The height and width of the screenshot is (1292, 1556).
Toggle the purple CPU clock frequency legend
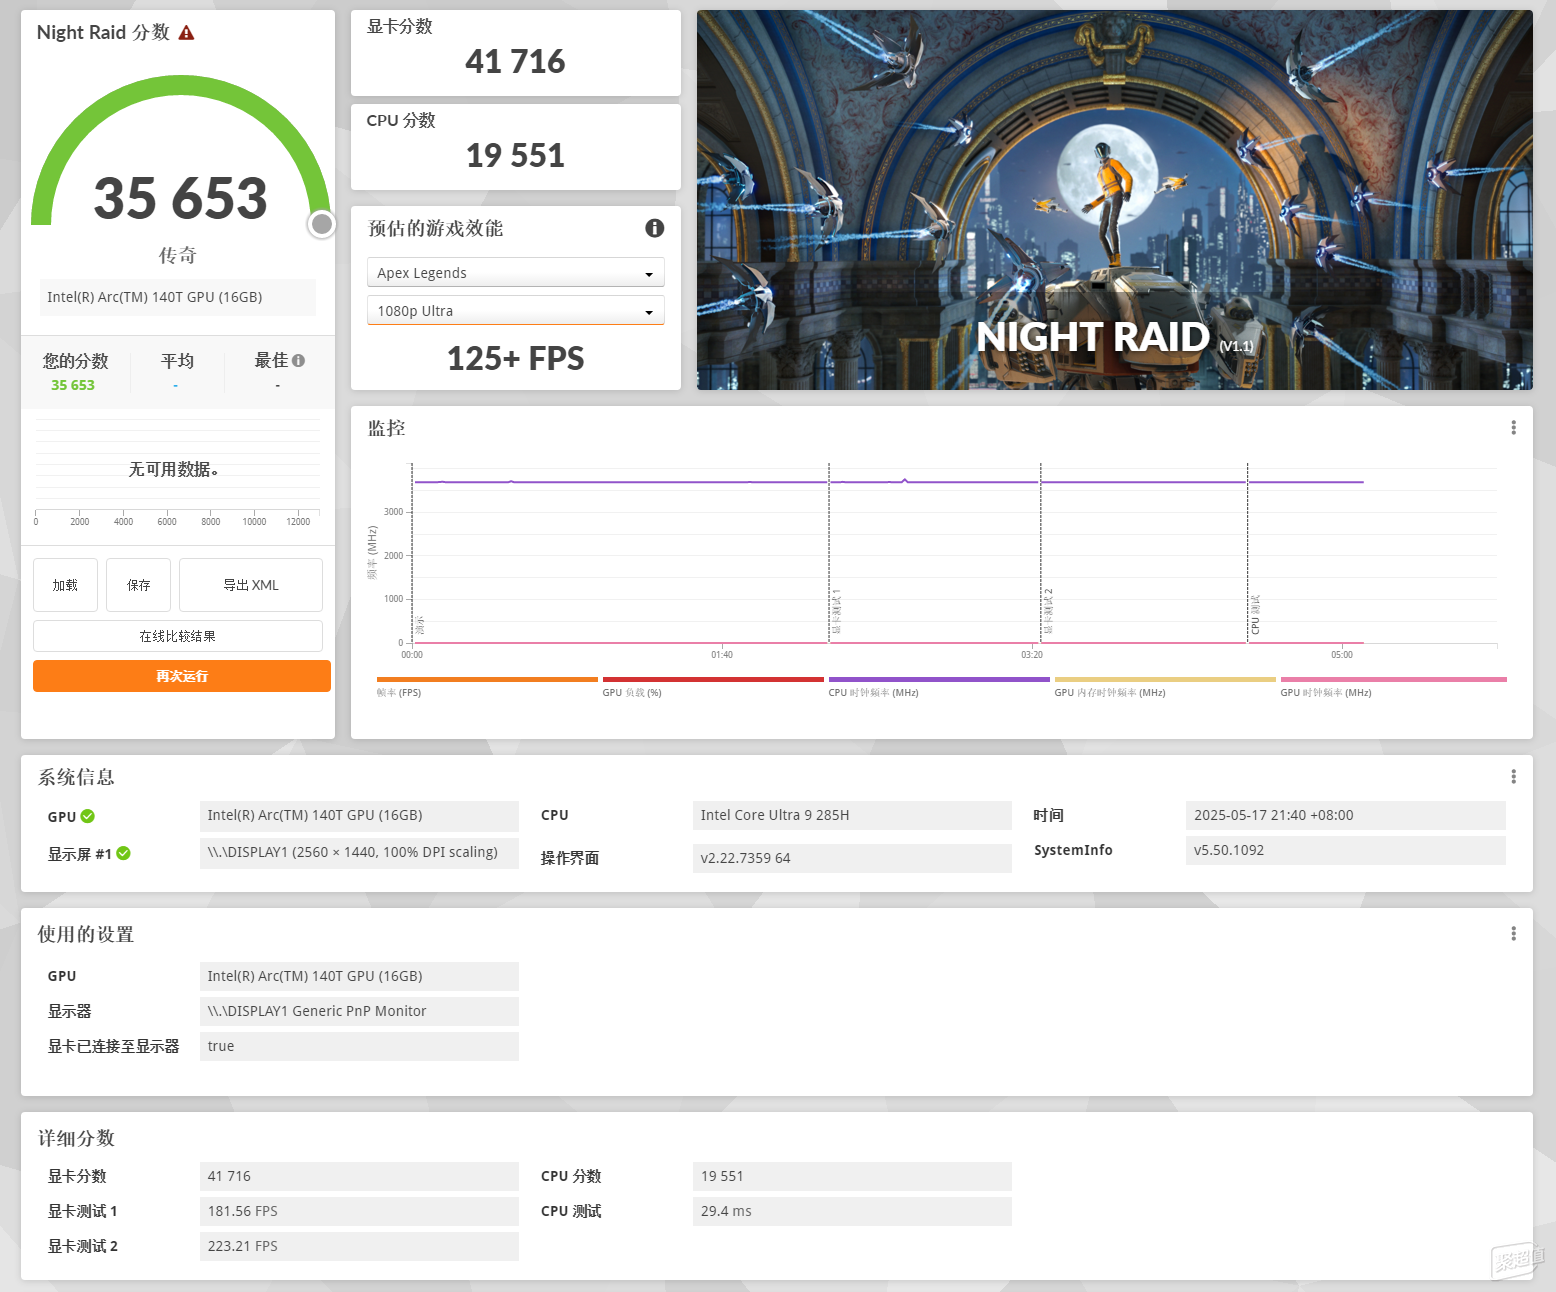(x=939, y=686)
